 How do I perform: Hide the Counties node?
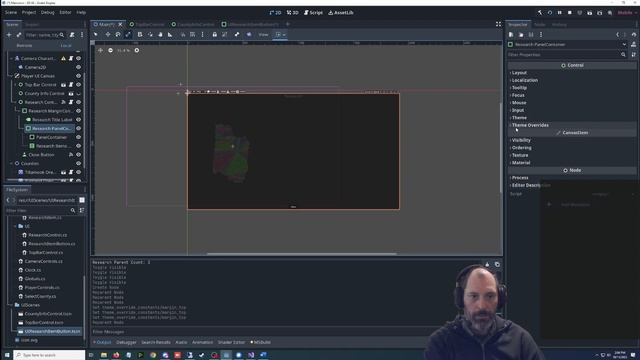click(78, 164)
